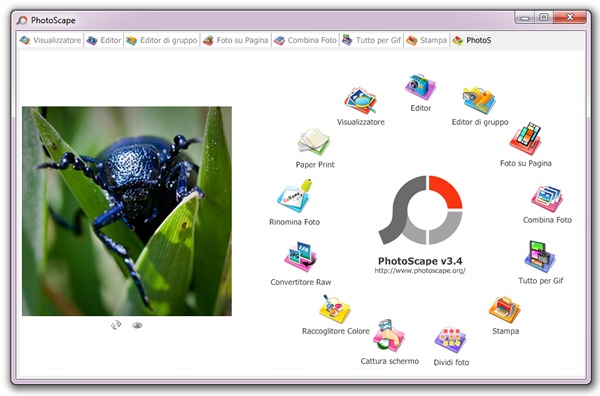The height and width of the screenshot is (396, 600).
Task: Maximize the PhotoScape window
Action: 544,18
